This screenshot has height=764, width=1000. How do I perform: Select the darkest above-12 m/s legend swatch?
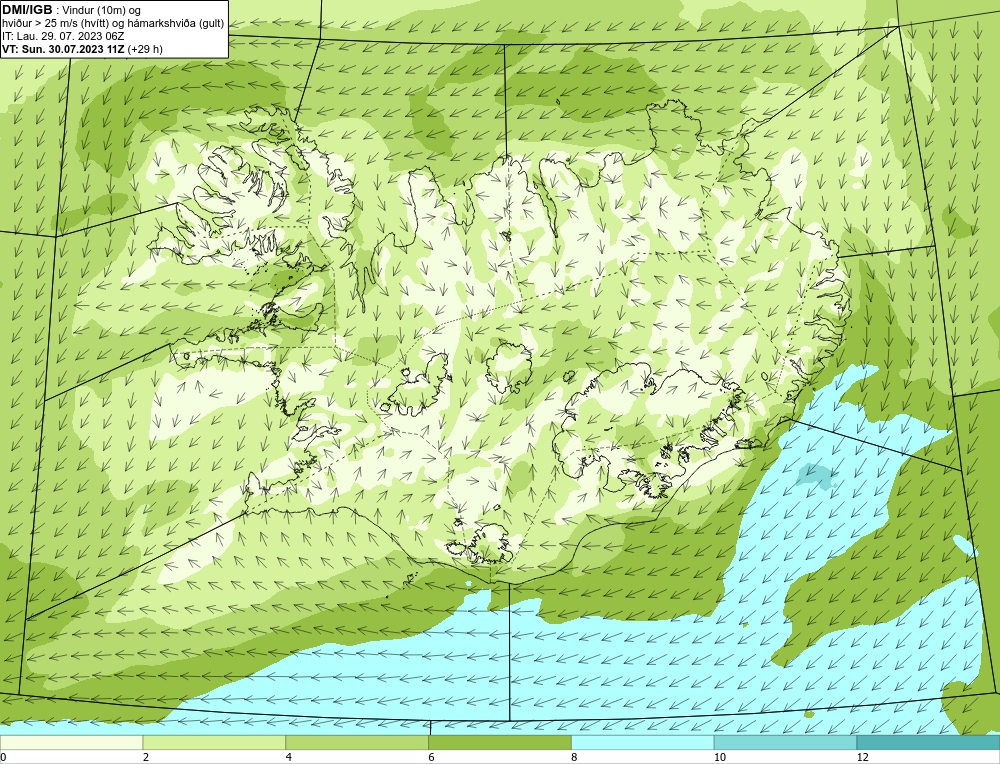coord(929,743)
